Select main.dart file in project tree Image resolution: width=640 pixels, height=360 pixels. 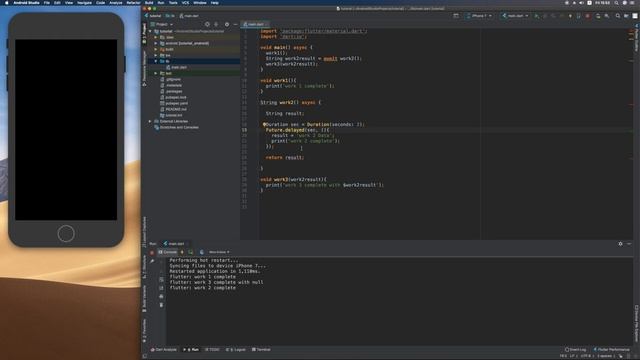(x=176, y=67)
